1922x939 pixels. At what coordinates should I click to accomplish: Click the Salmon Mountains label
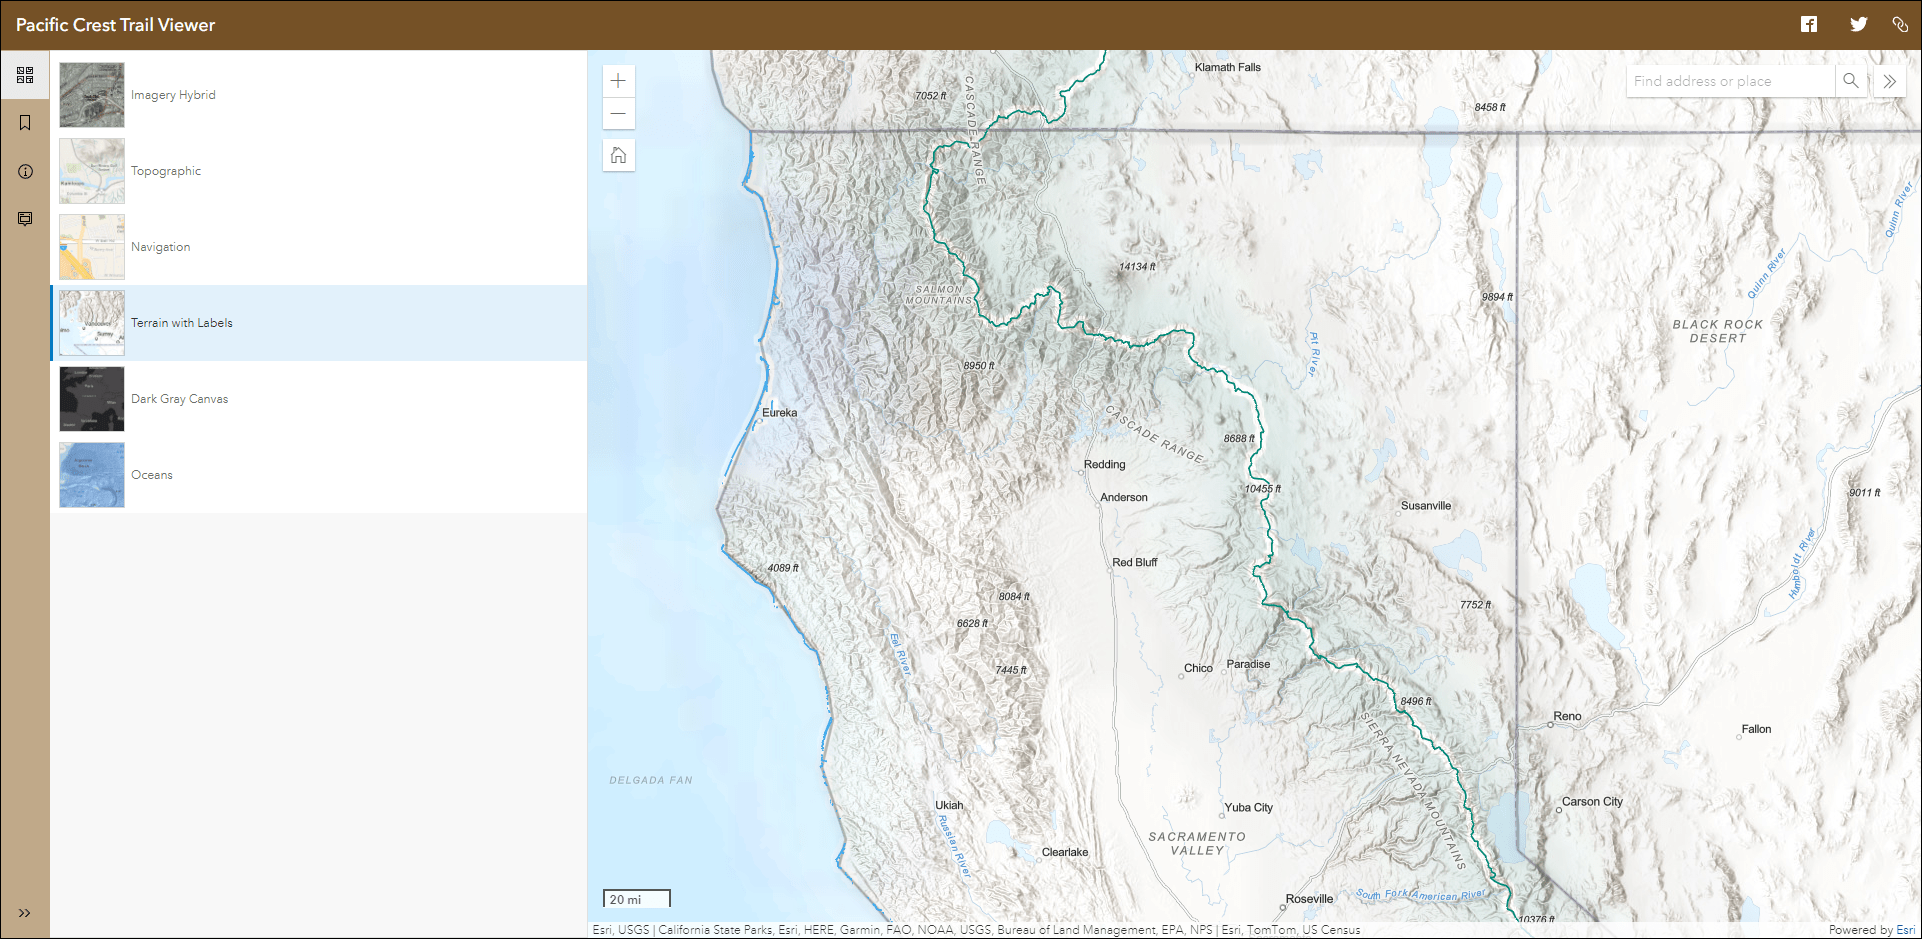pos(939,295)
